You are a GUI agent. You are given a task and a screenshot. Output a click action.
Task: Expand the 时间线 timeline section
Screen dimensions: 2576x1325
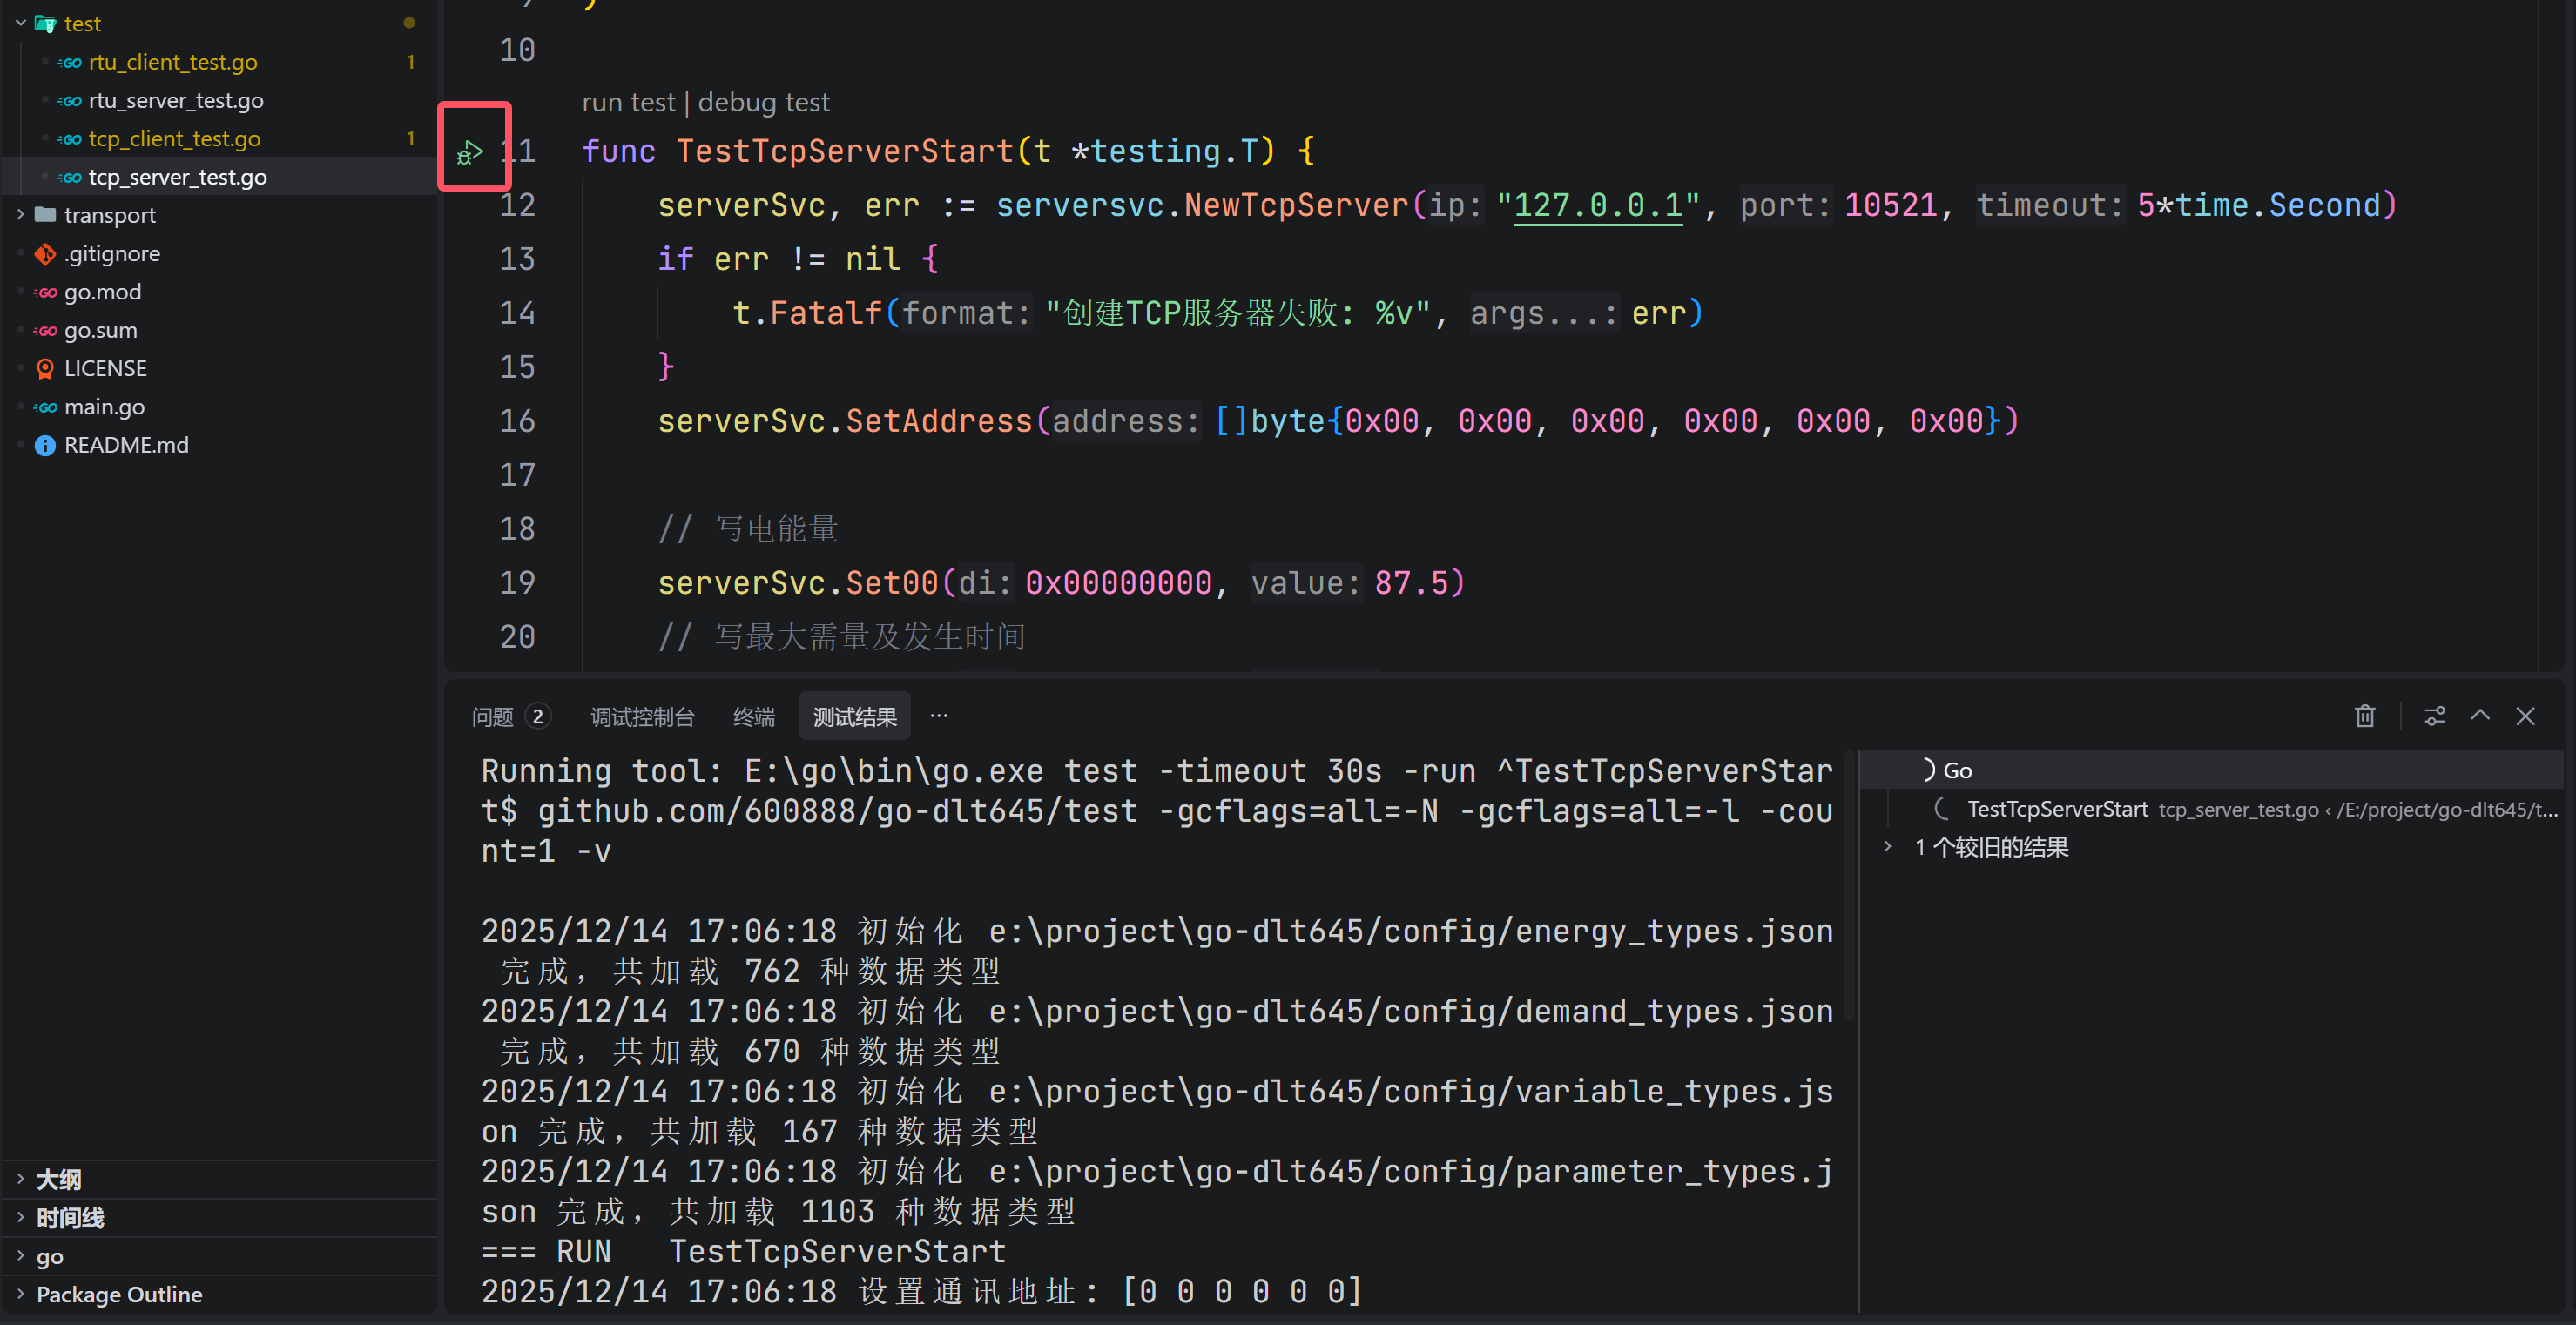click(x=70, y=1218)
